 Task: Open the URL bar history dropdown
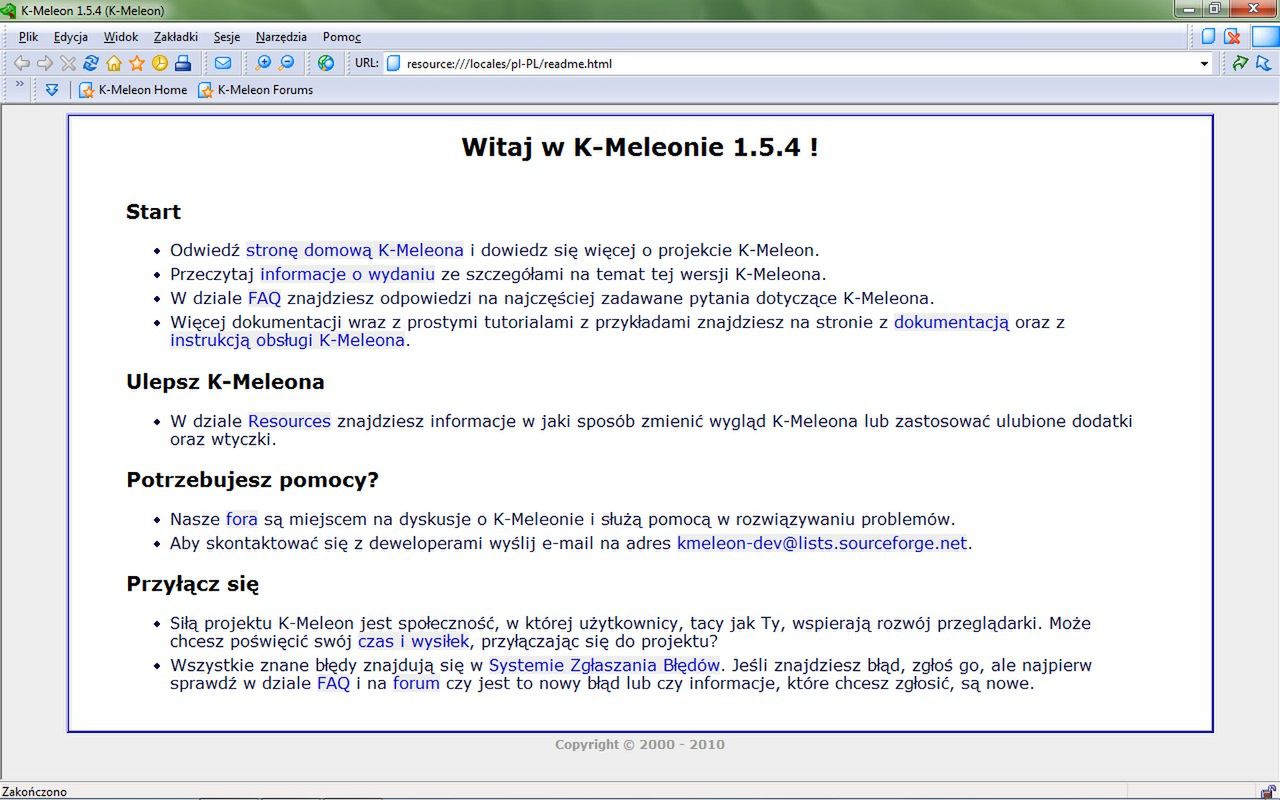point(1205,63)
